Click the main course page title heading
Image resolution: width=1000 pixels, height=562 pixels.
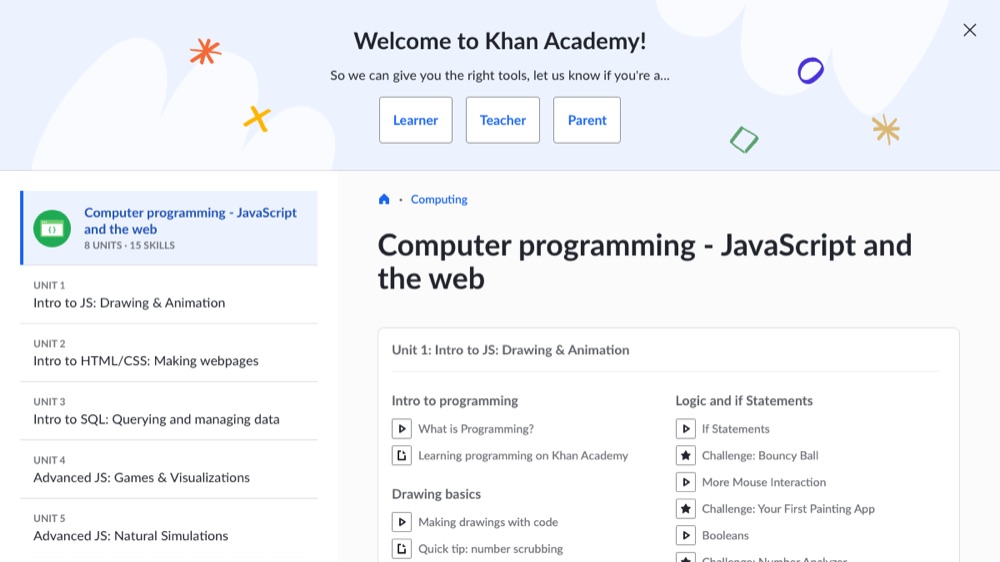click(x=645, y=262)
